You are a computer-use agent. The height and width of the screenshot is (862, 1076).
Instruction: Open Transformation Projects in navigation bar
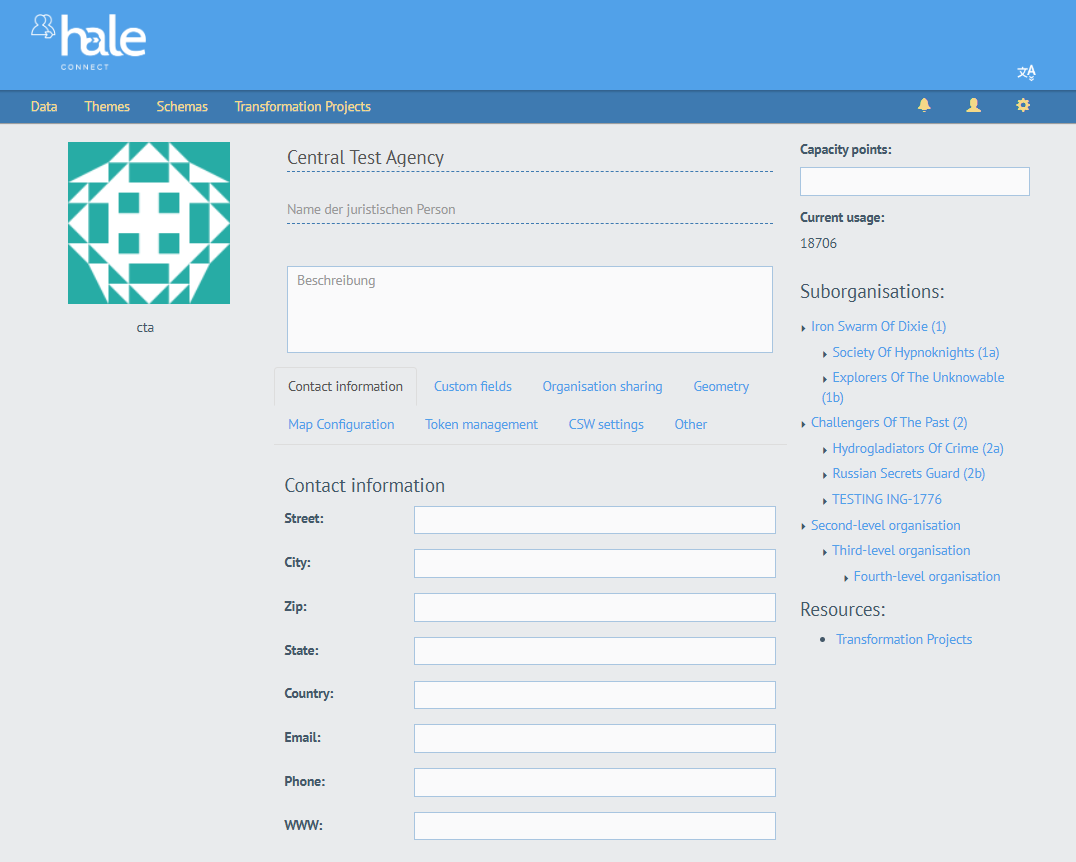[x=302, y=107]
